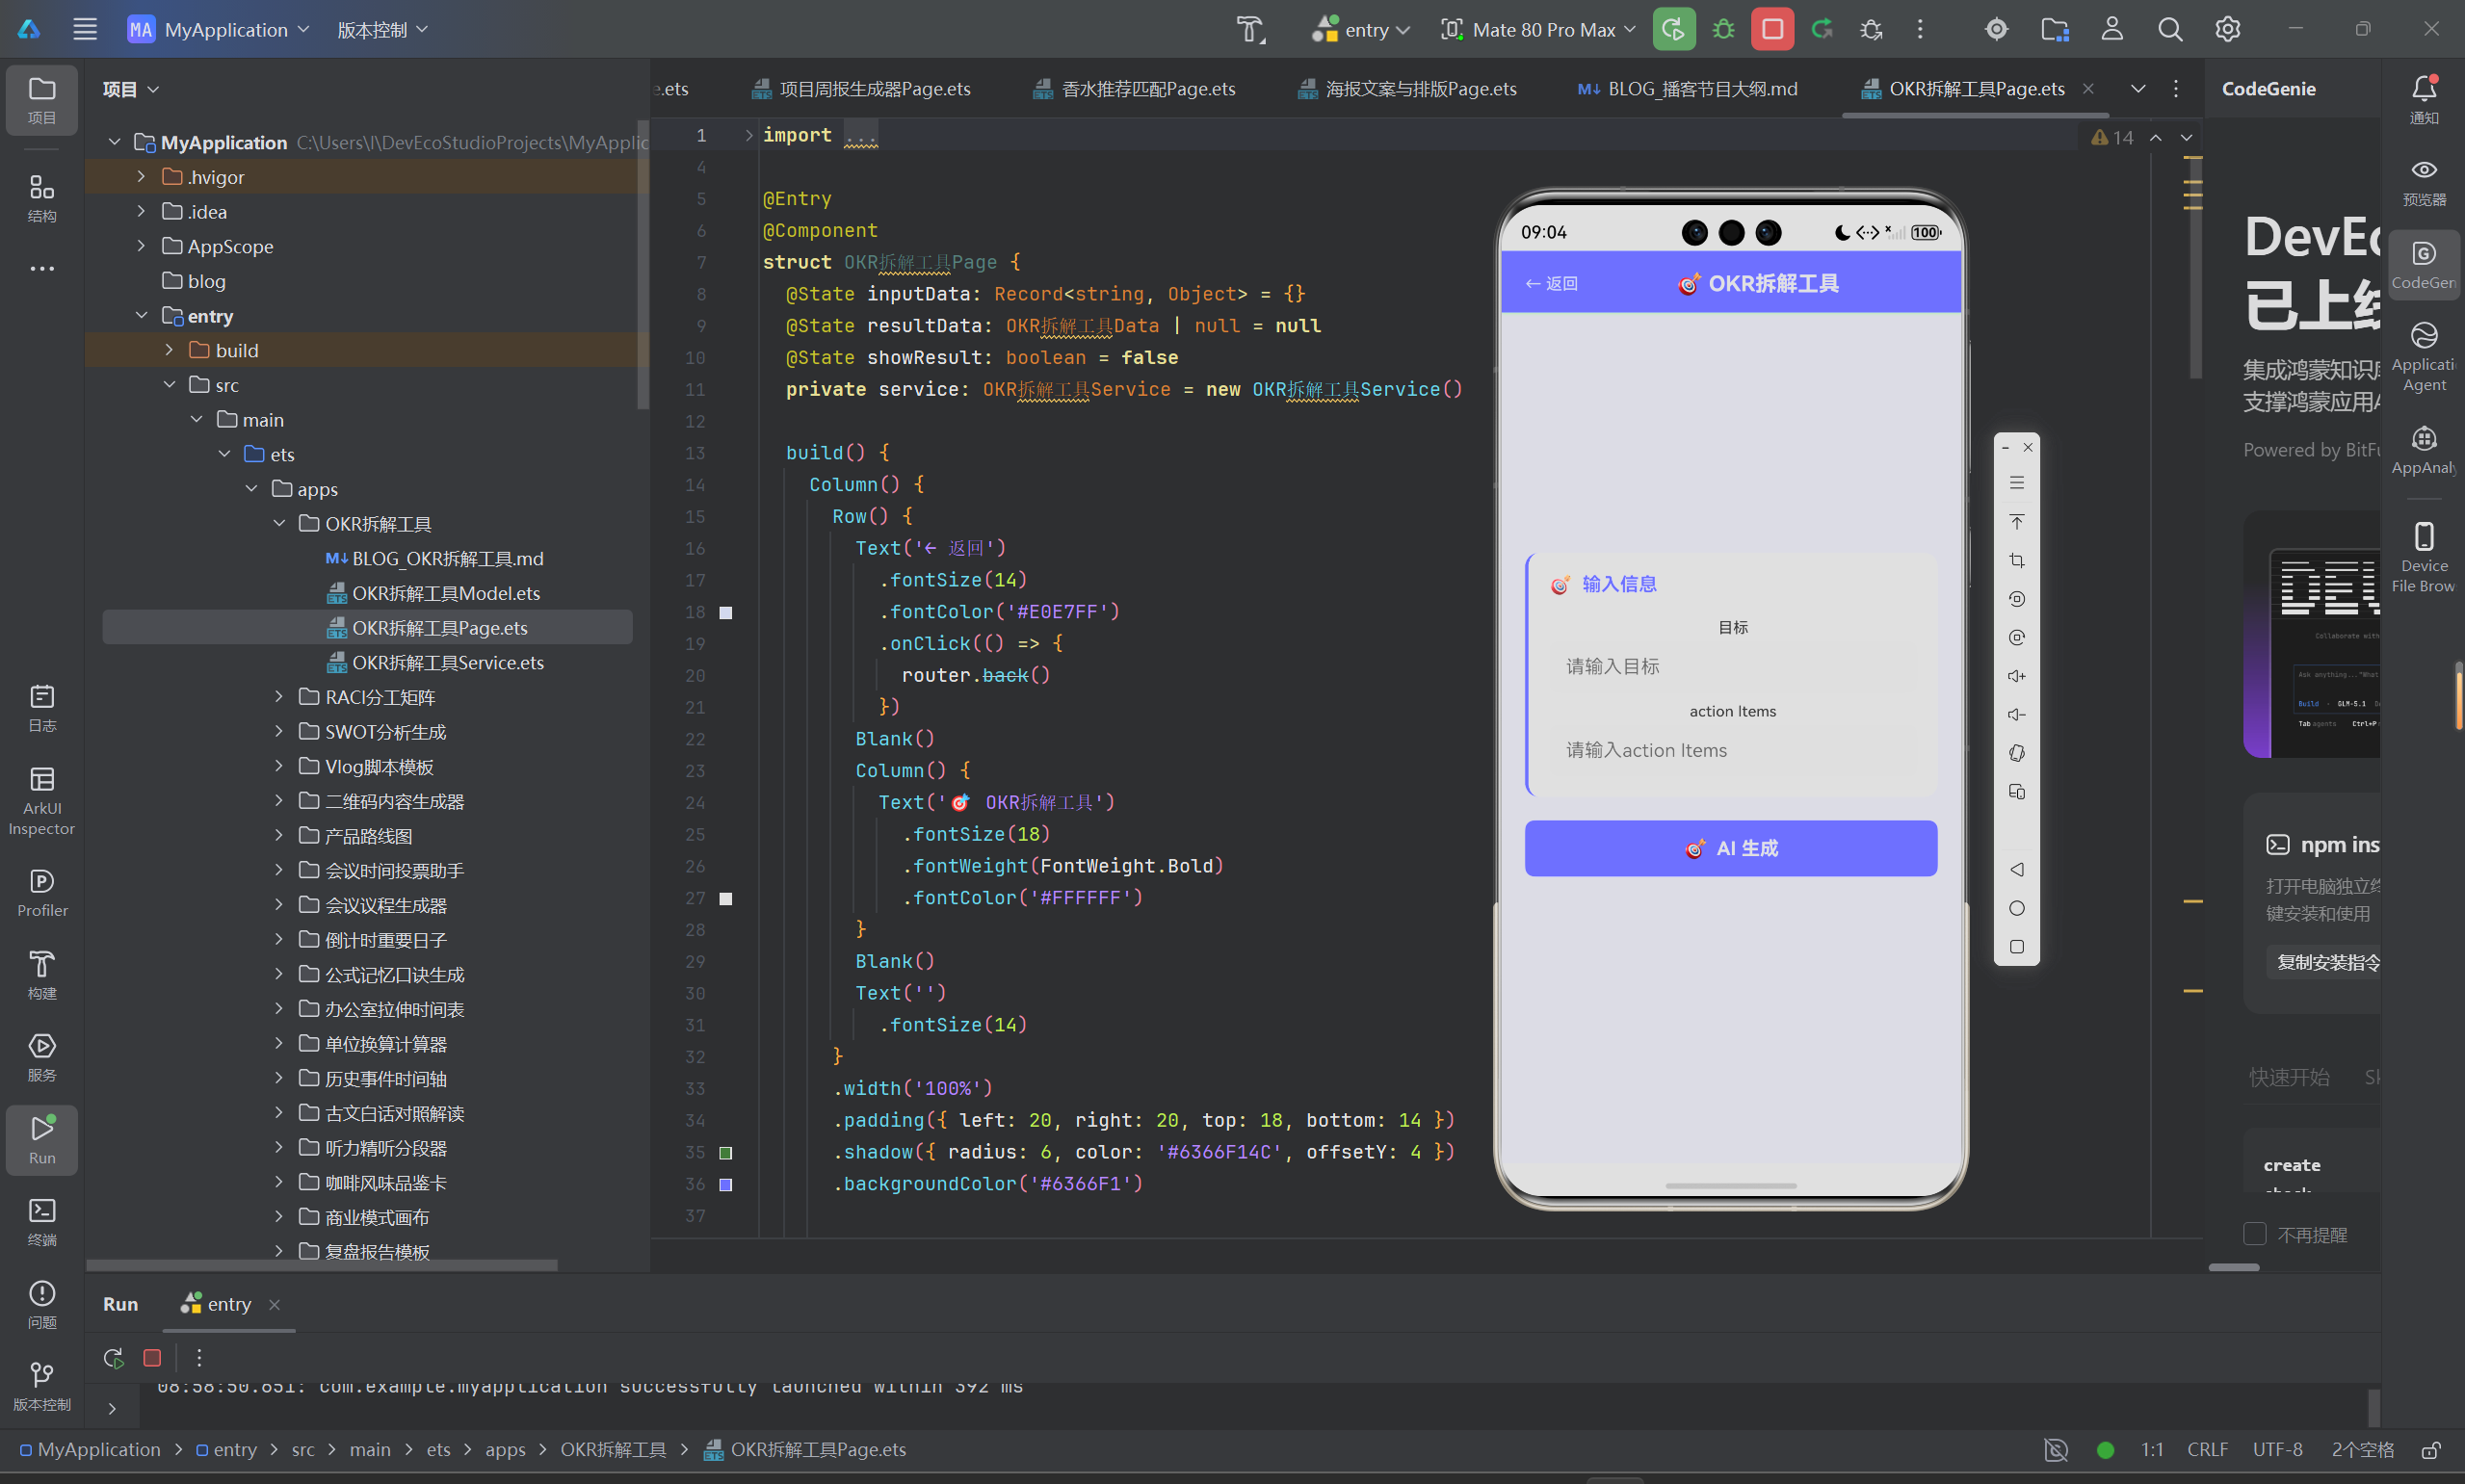
Task: Open the 日志 log tool window
Action: coord(42,708)
